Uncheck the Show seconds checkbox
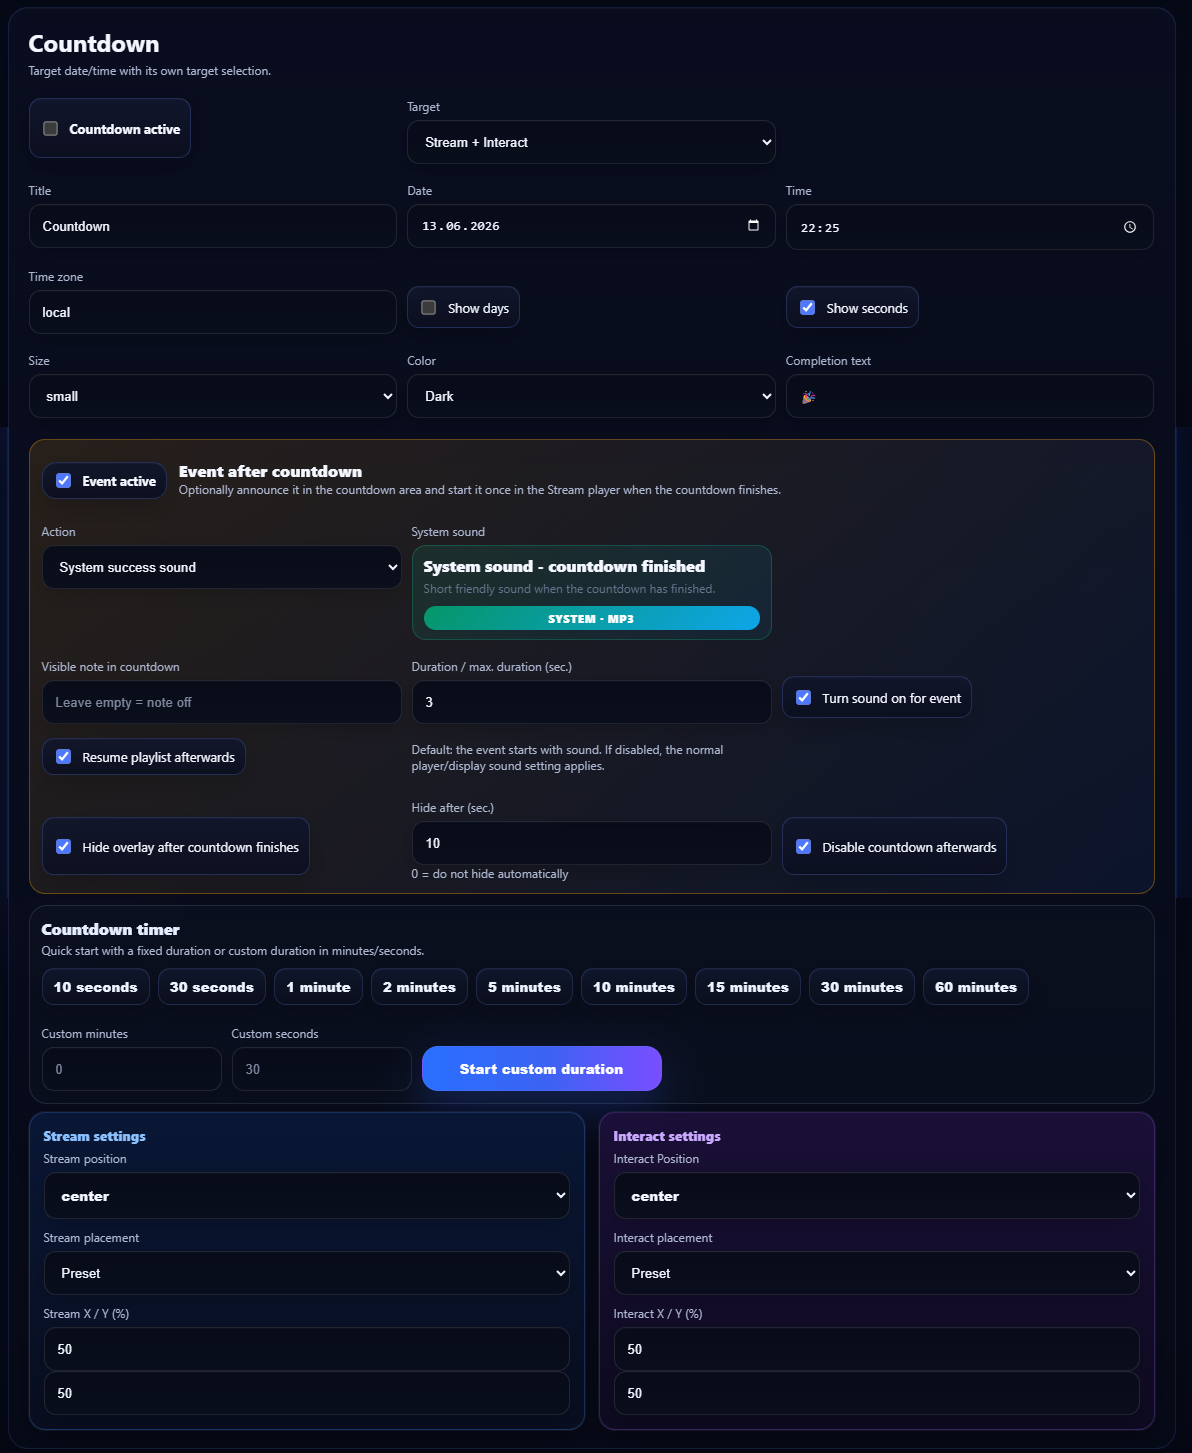 [808, 308]
